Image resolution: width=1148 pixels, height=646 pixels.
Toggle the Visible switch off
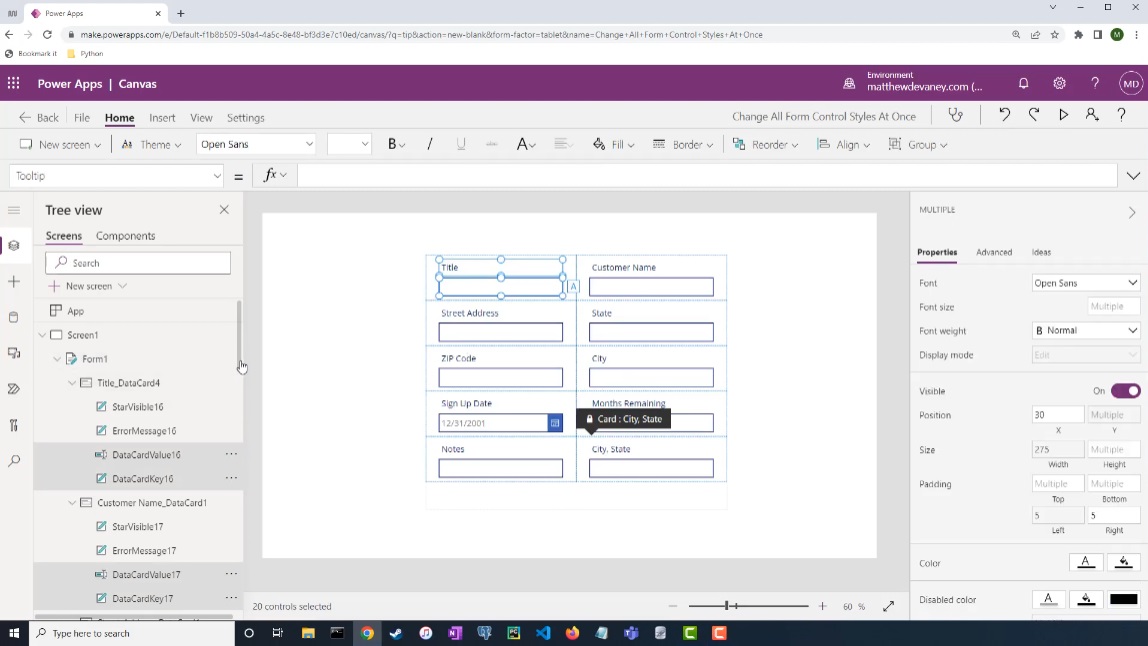click(1125, 391)
